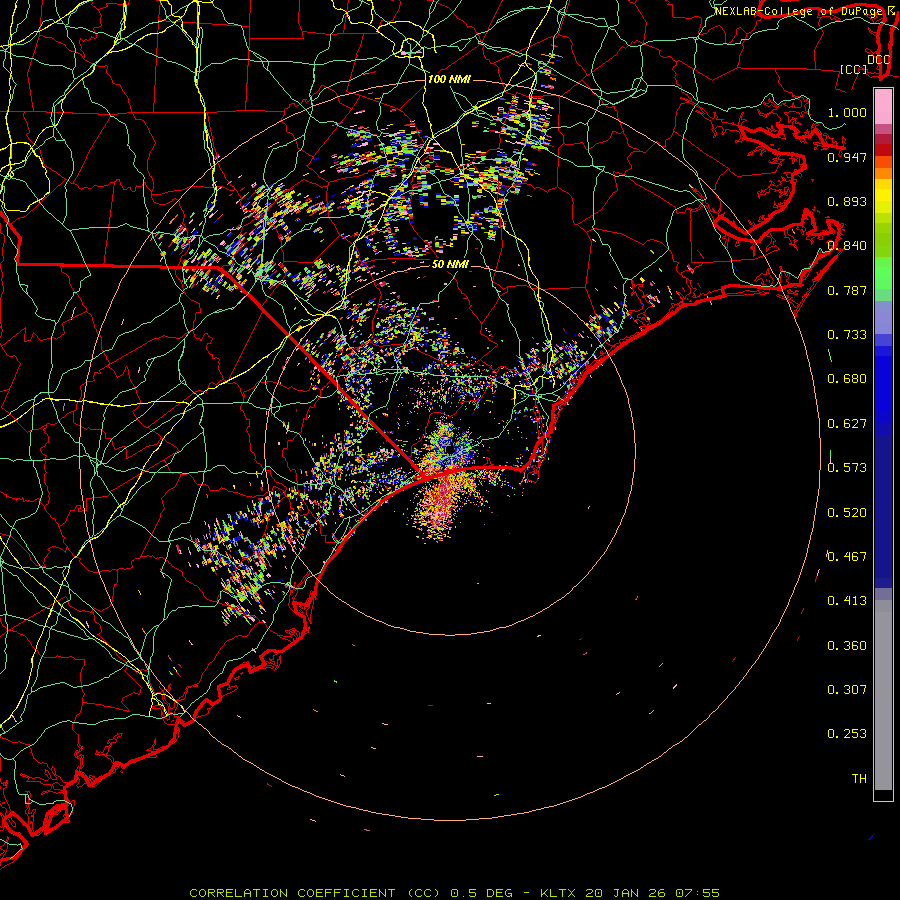Click the 0.520 legend value
Viewport: 900px width, 900px height.
[x=847, y=513]
